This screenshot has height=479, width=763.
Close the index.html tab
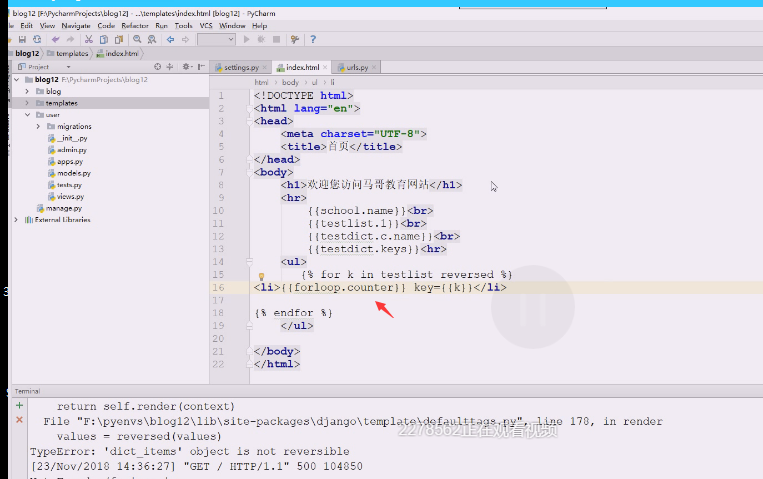(x=325, y=67)
